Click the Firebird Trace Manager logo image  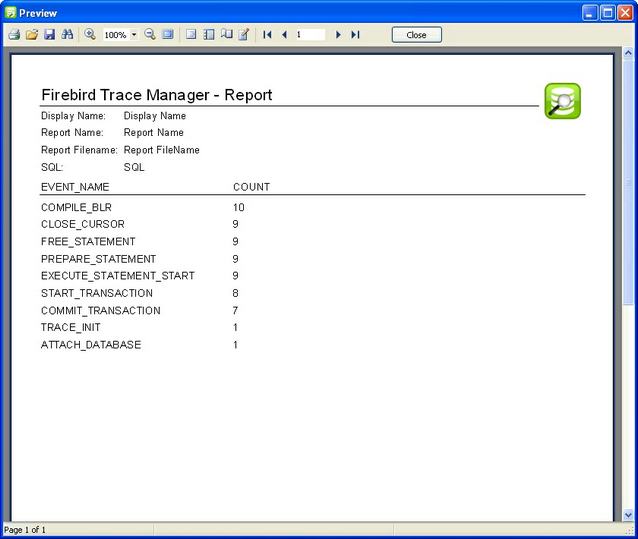563,101
